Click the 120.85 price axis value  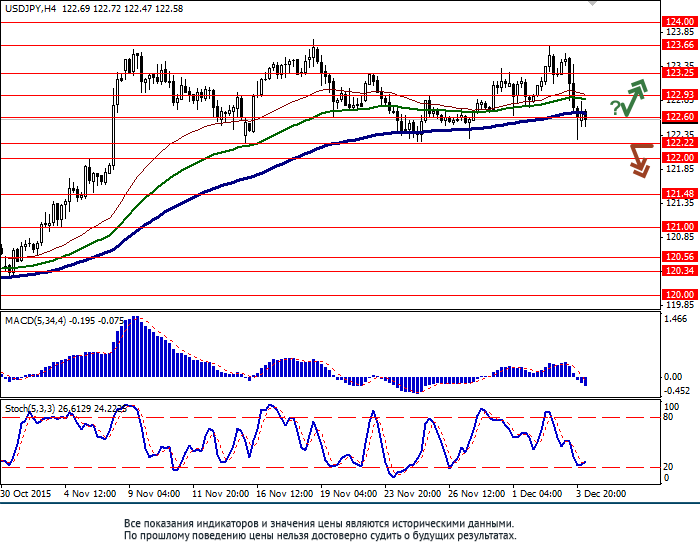[x=680, y=237]
